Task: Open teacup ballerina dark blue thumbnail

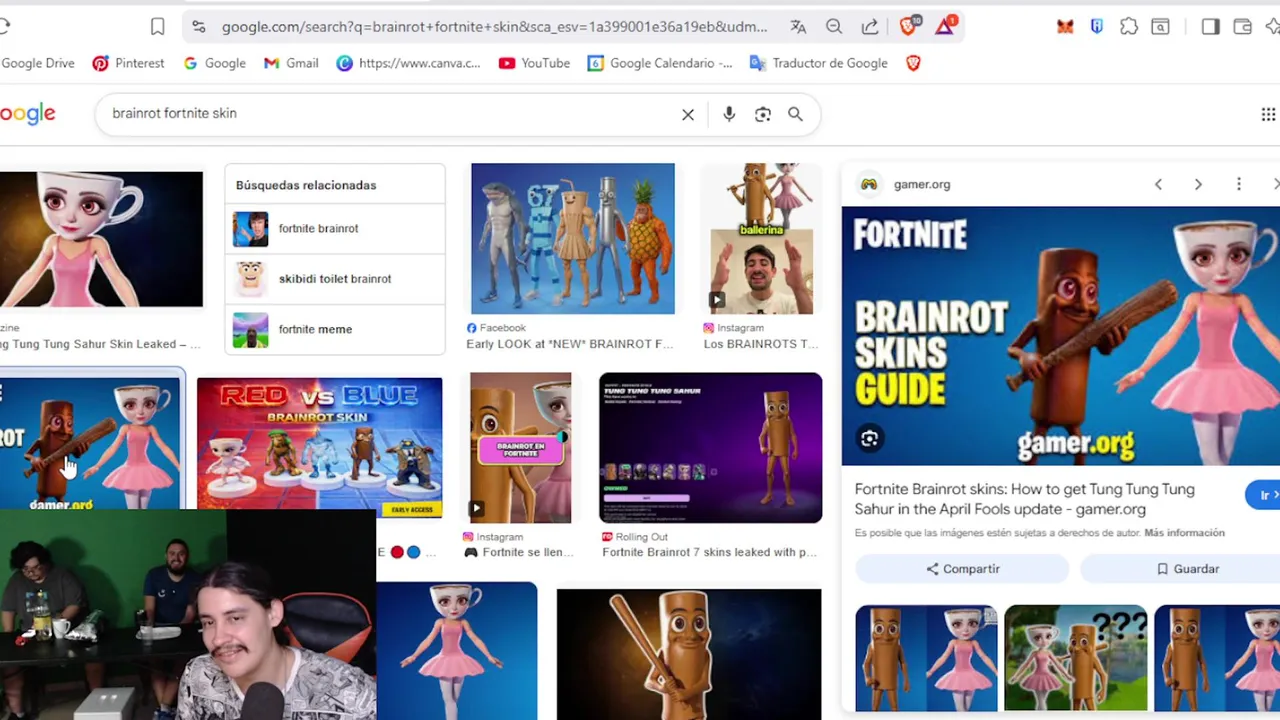Action: tap(101, 239)
